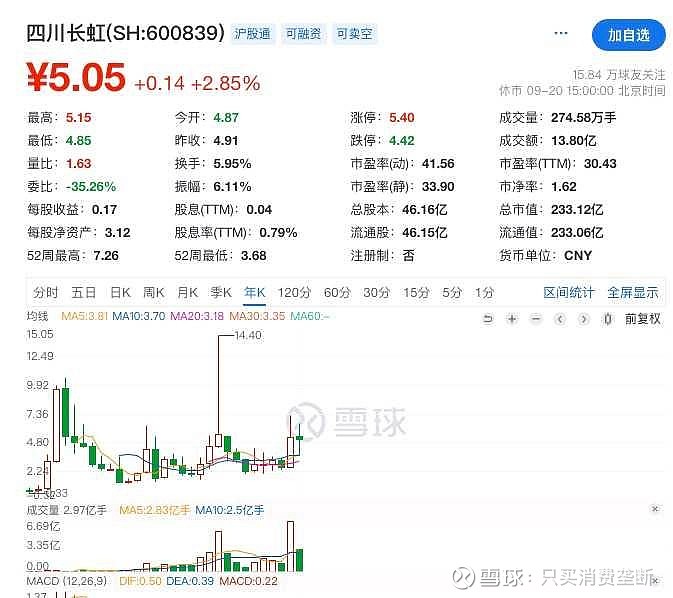This screenshot has height=598, width=673.
Task: Zoom out the chart with minus icon
Action: click(x=536, y=319)
